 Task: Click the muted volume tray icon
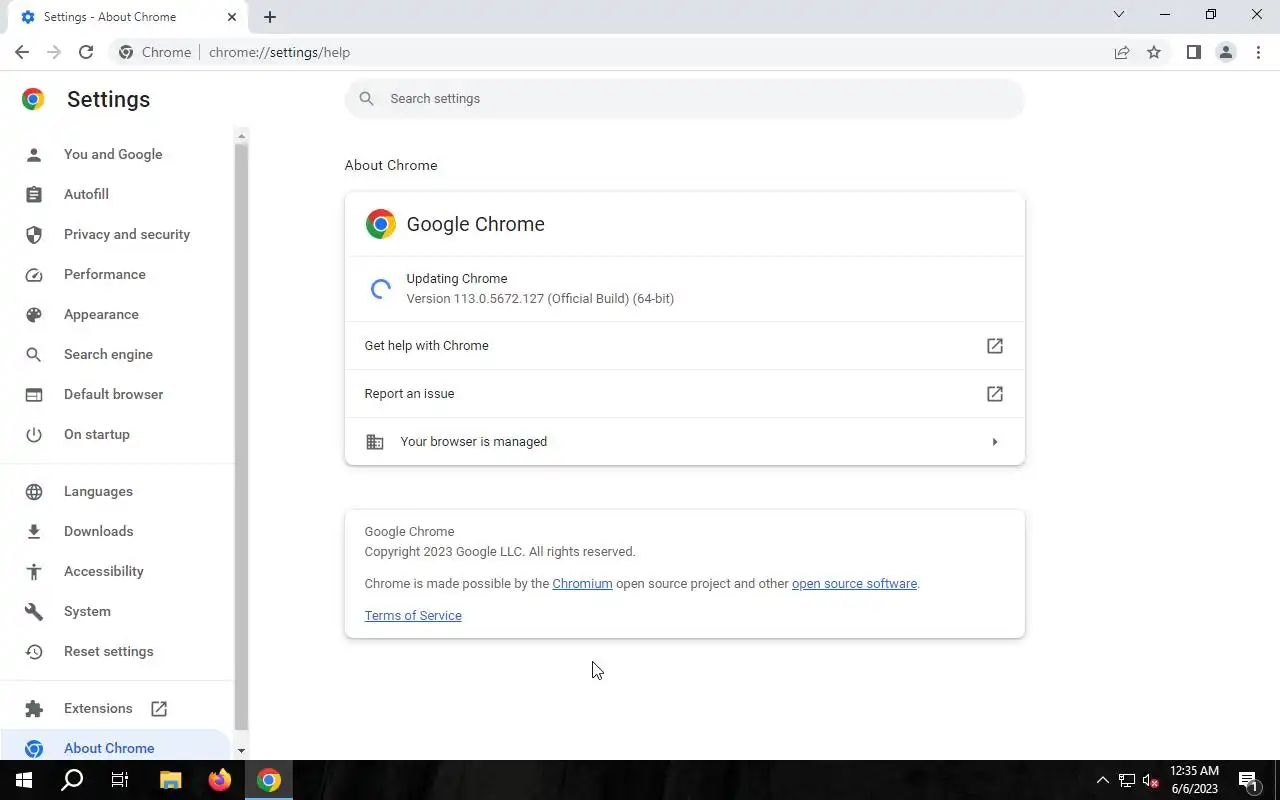pyautogui.click(x=1151, y=780)
